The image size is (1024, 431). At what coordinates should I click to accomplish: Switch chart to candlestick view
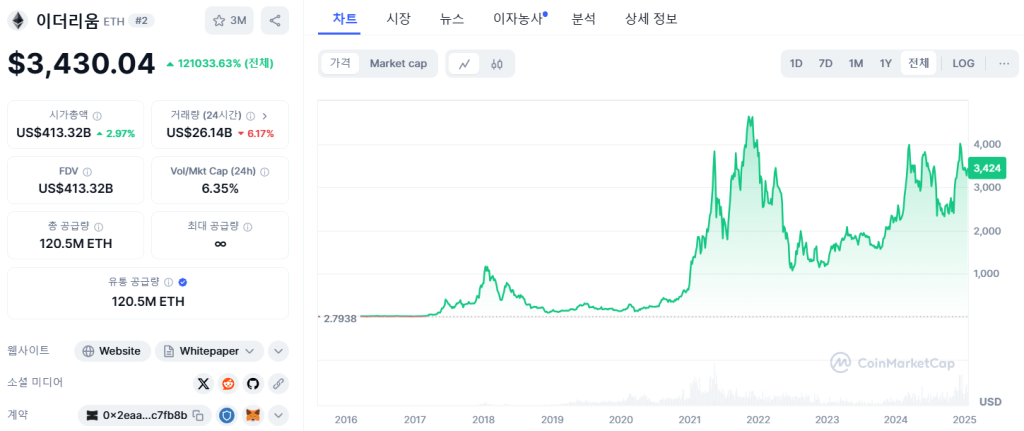(496, 64)
